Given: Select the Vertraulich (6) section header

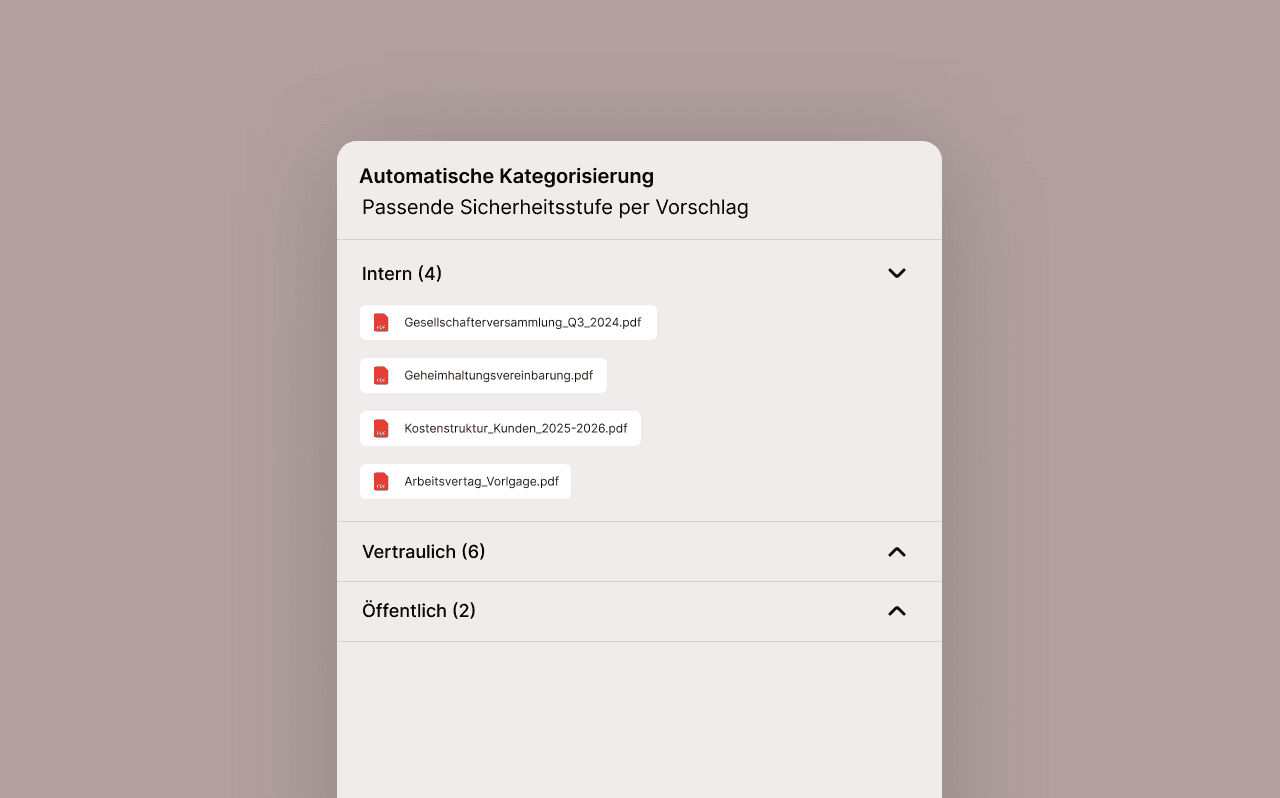Looking at the screenshot, I should (424, 551).
